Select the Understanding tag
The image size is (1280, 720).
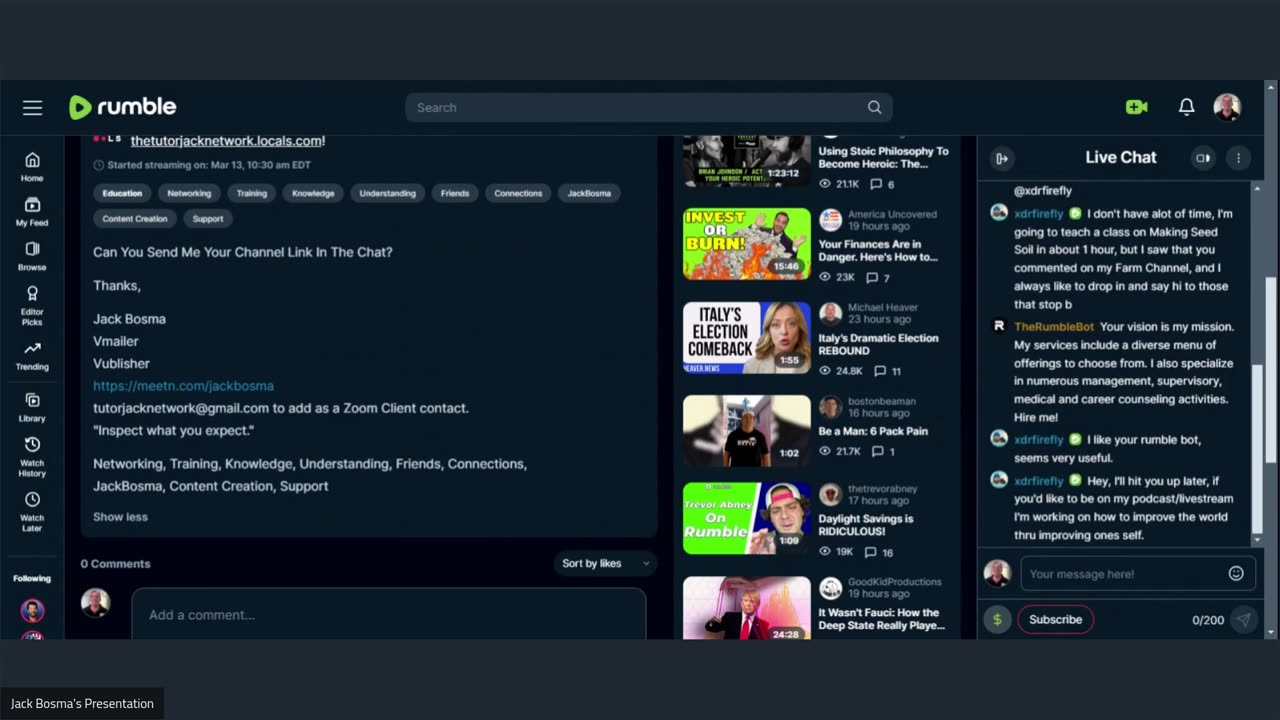pyautogui.click(x=387, y=193)
